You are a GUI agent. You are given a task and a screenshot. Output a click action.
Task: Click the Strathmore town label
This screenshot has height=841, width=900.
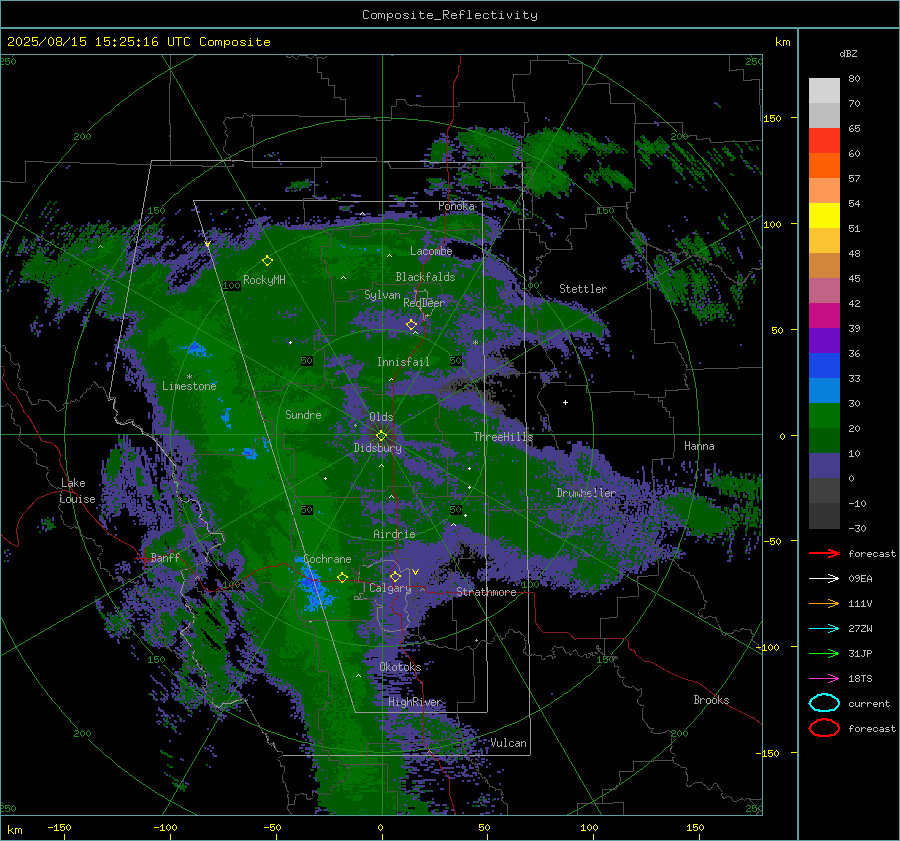coord(486,592)
